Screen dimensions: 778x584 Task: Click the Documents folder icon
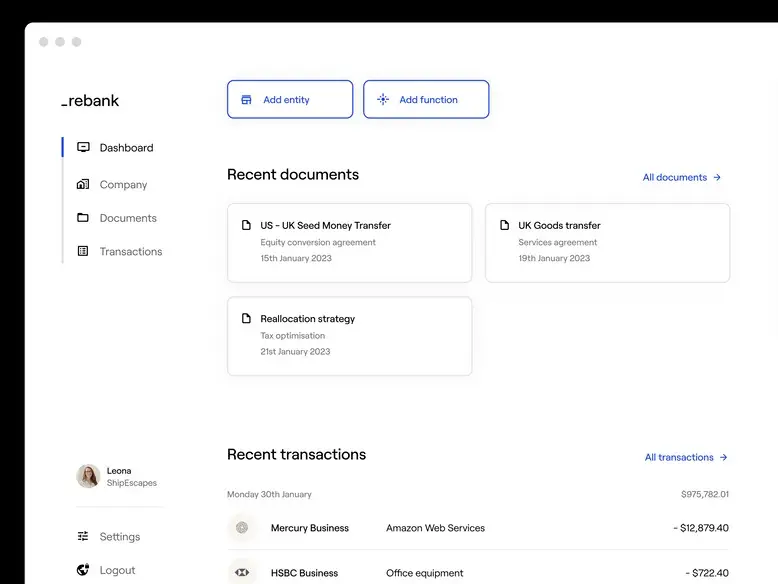83,217
